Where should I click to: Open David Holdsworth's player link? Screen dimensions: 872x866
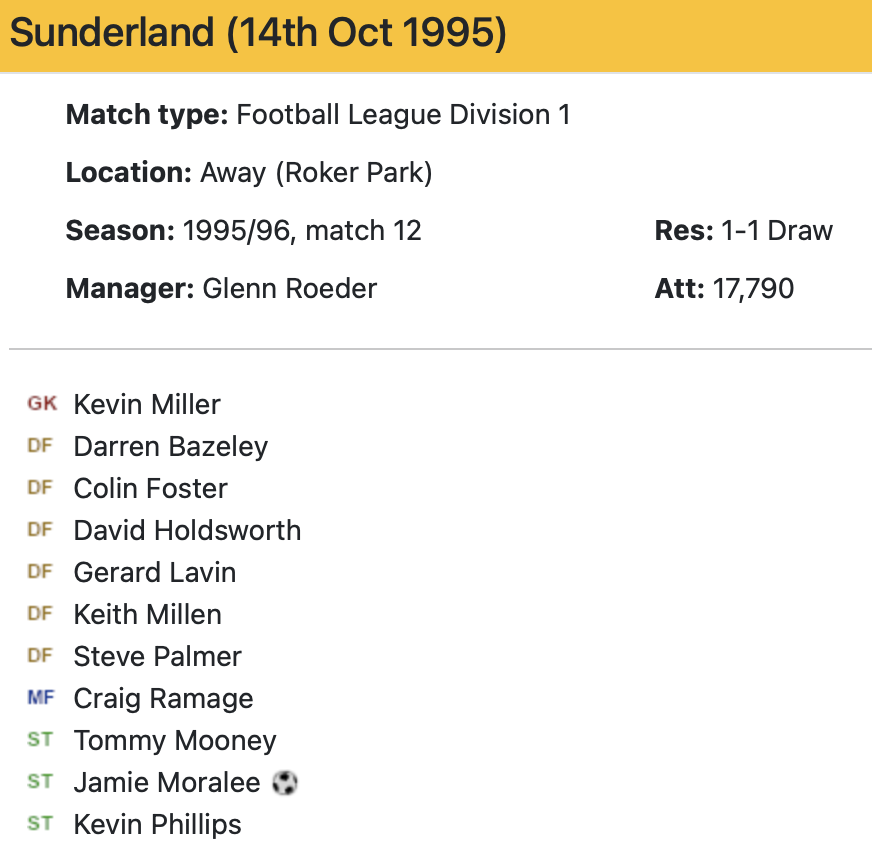pos(187,530)
